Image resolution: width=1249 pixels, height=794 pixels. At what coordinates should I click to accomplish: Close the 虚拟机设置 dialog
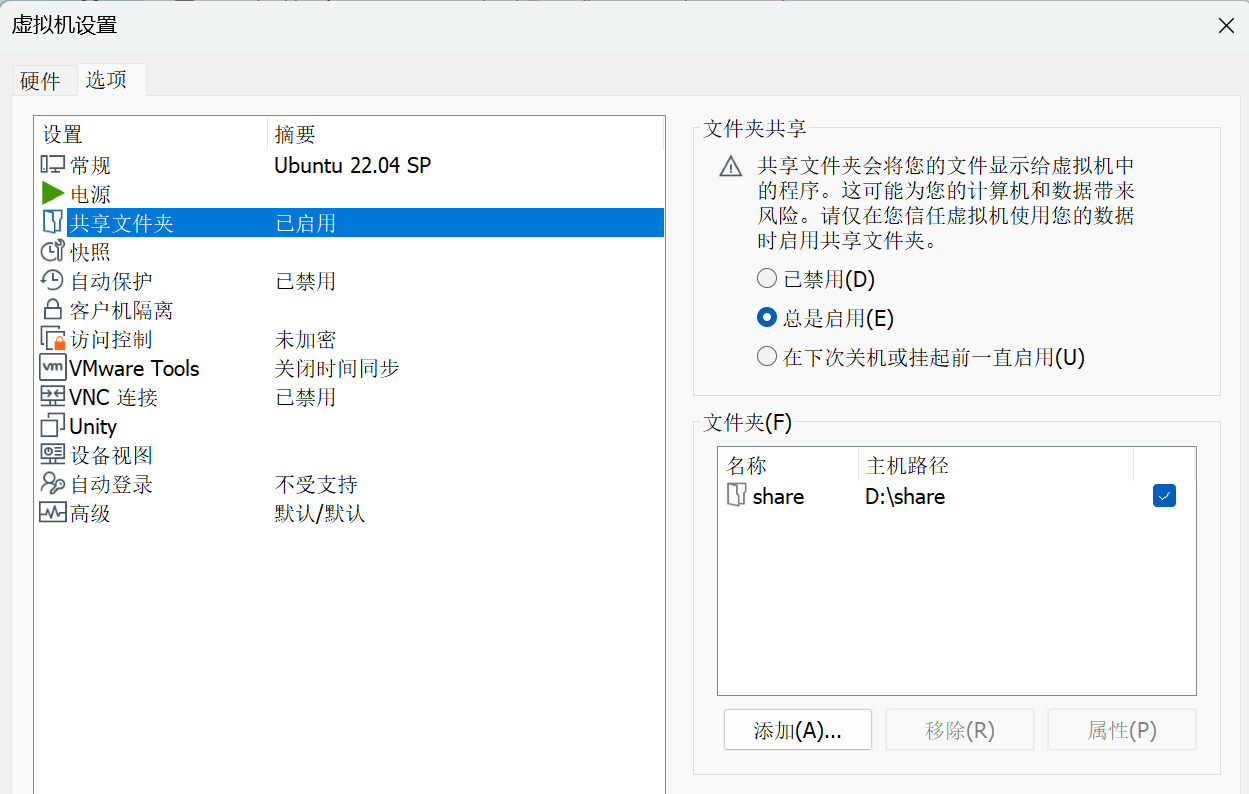1226,26
